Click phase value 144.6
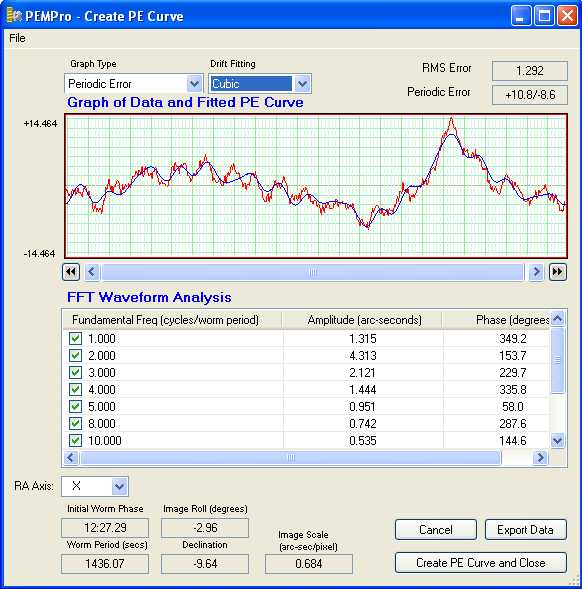Image resolution: width=582 pixels, height=589 pixels. (513, 441)
